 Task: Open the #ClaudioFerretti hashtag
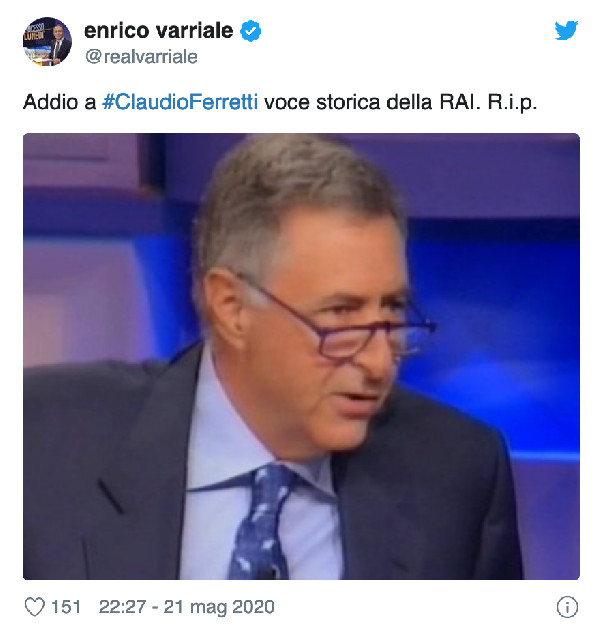[180, 102]
